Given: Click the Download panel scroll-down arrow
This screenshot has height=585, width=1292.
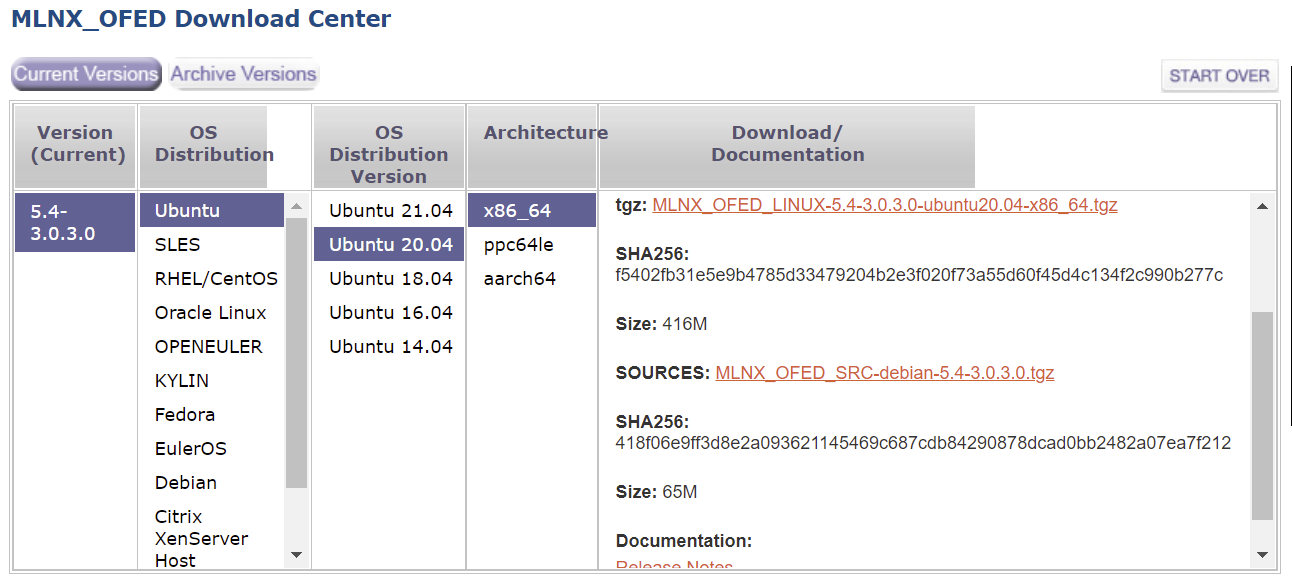Looking at the screenshot, I should (1262, 555).
